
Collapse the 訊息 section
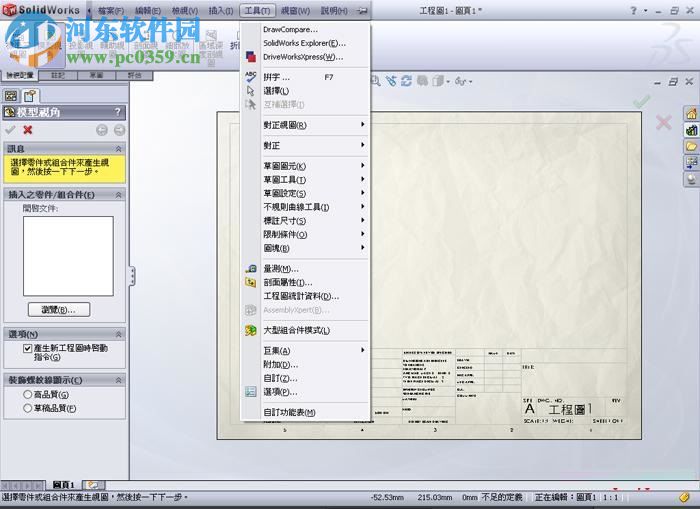(118, 149)
